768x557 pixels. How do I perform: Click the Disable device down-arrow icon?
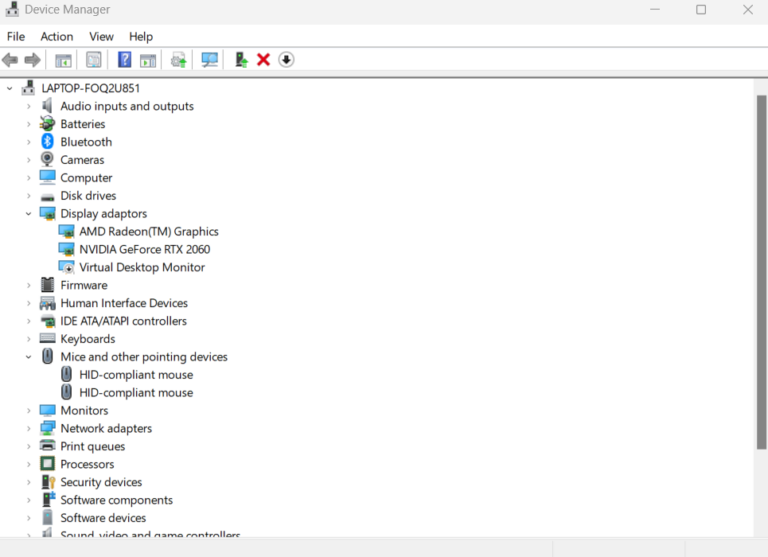(286, 60)
